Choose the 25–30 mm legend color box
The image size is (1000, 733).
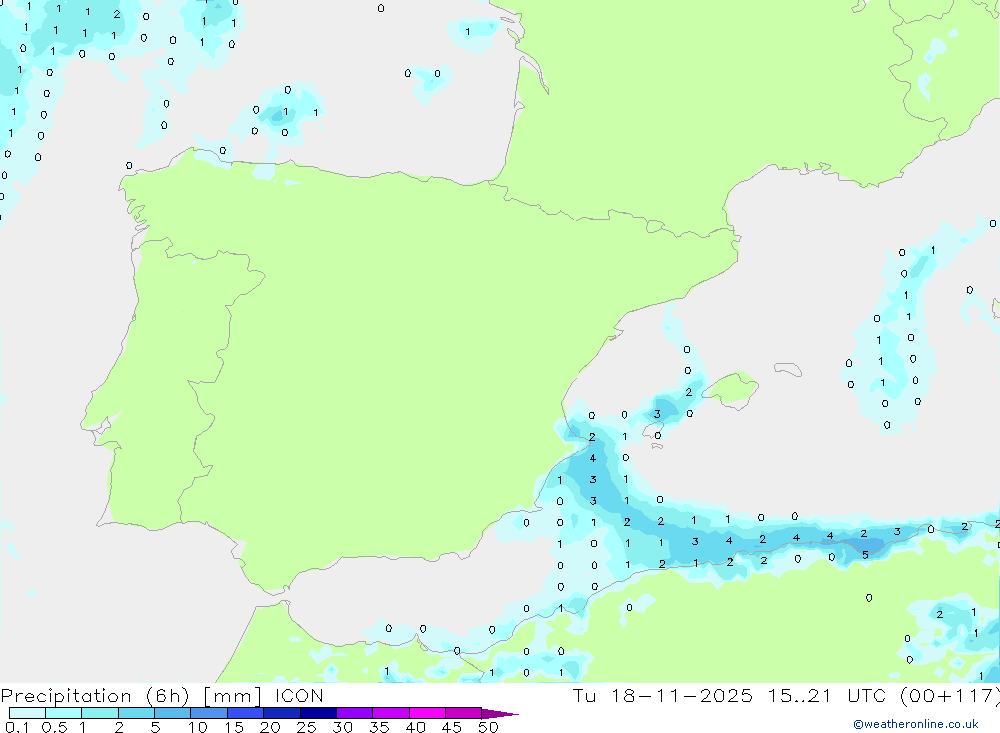click(x=318, y=713)
